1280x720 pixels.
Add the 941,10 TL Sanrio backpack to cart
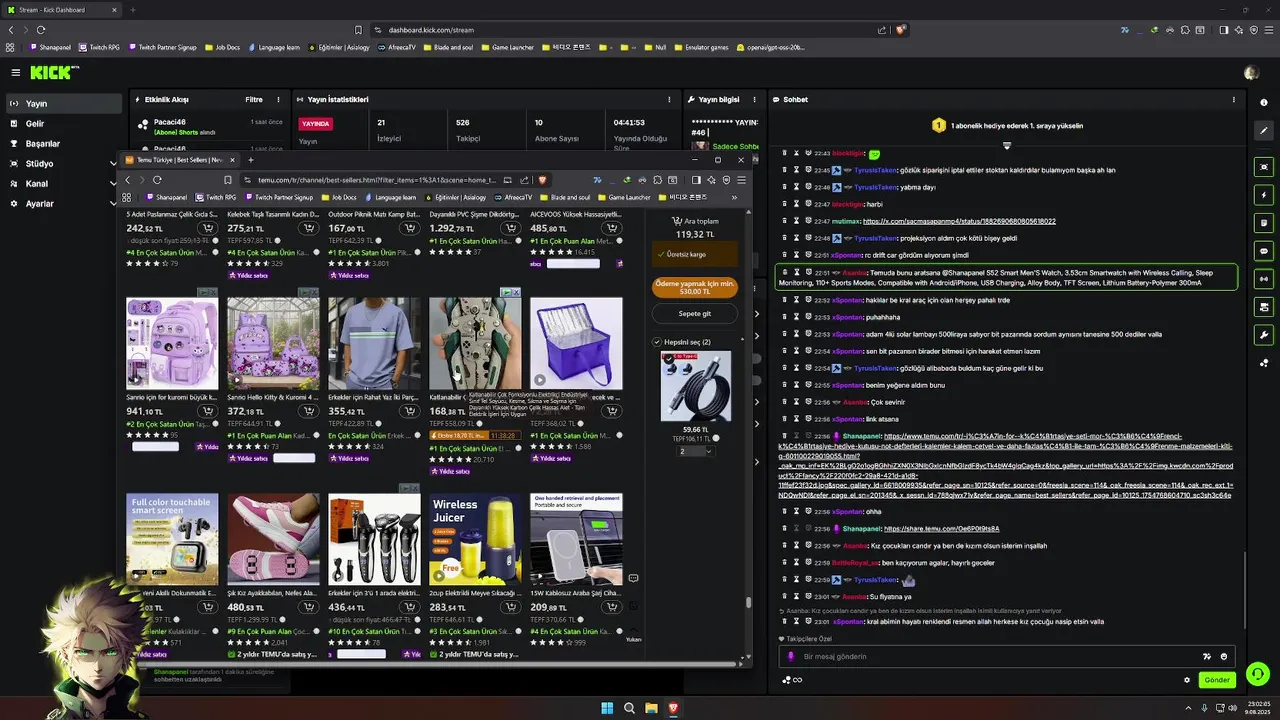click(207, 411)
